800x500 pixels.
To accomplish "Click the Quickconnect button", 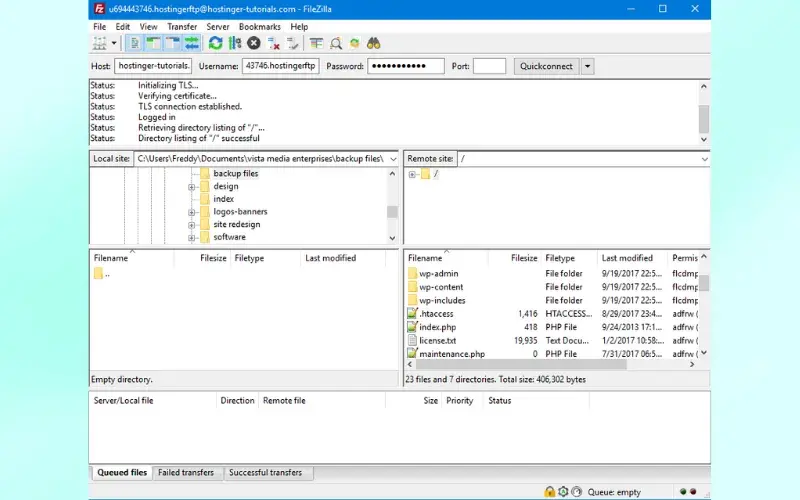I will 546,66.
